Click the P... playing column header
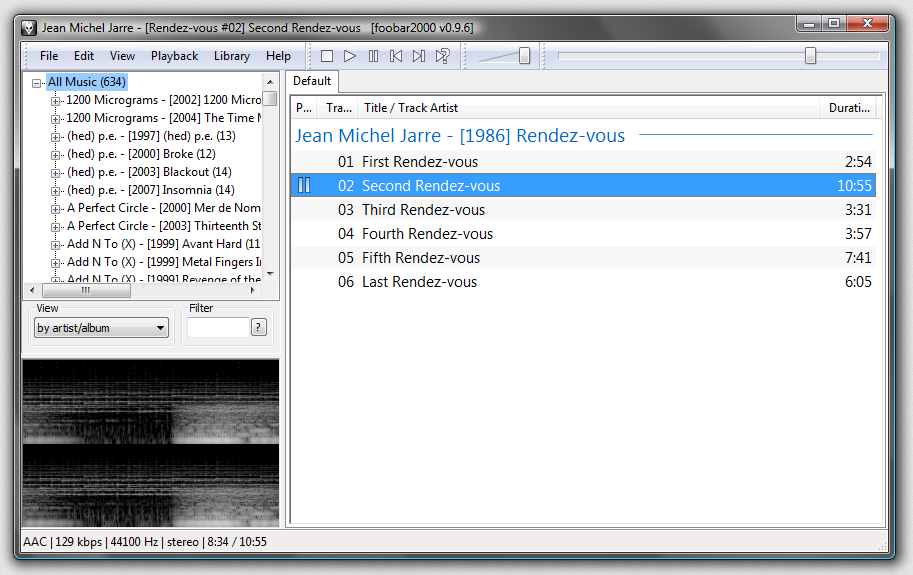Image resolution: width=913 pixels, height=575 pixels. coord(305,108)
